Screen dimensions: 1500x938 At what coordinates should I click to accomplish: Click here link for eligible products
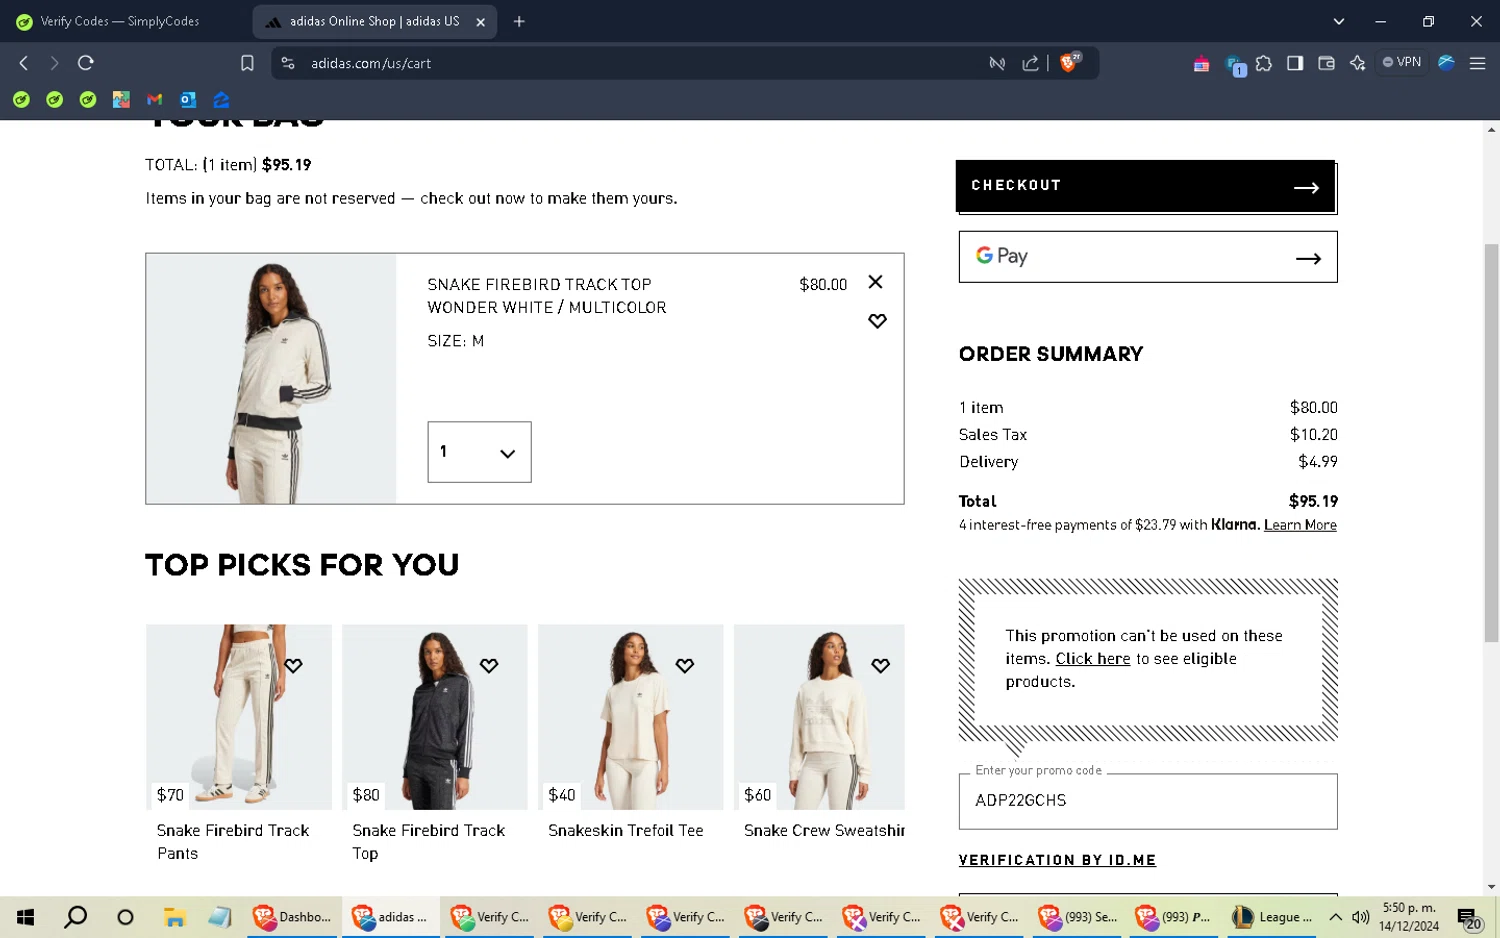click(1093, 659)
